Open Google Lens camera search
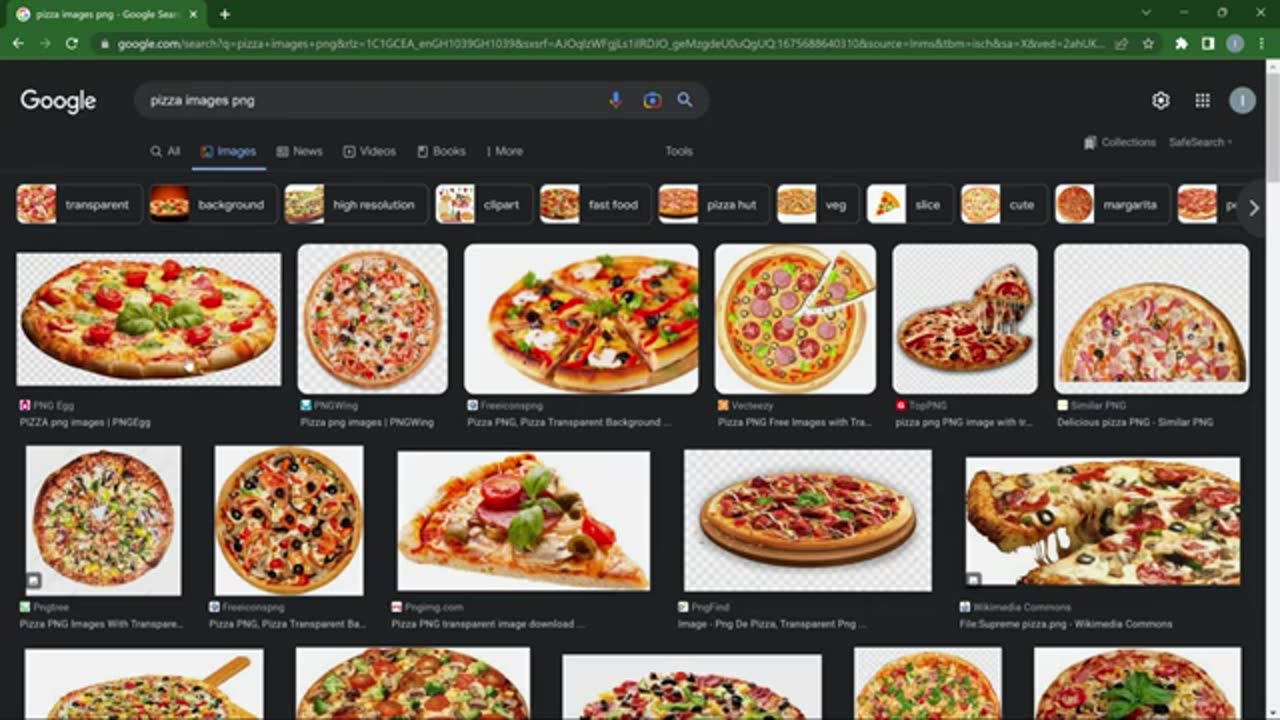1280x720 pixels. (652, 100)
